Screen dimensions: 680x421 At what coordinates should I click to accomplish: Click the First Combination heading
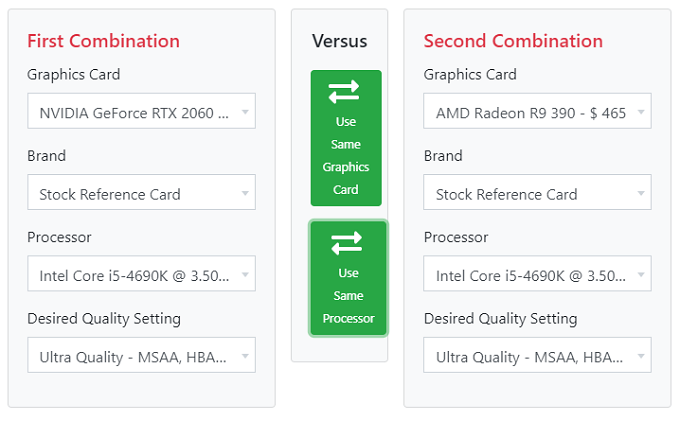(103, 41)
